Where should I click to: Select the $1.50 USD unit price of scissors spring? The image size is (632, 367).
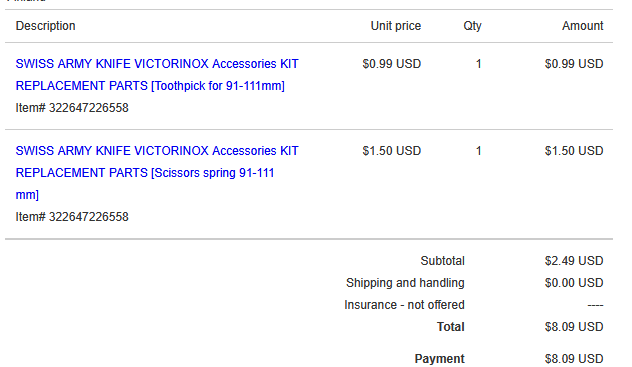coord(391,151)
